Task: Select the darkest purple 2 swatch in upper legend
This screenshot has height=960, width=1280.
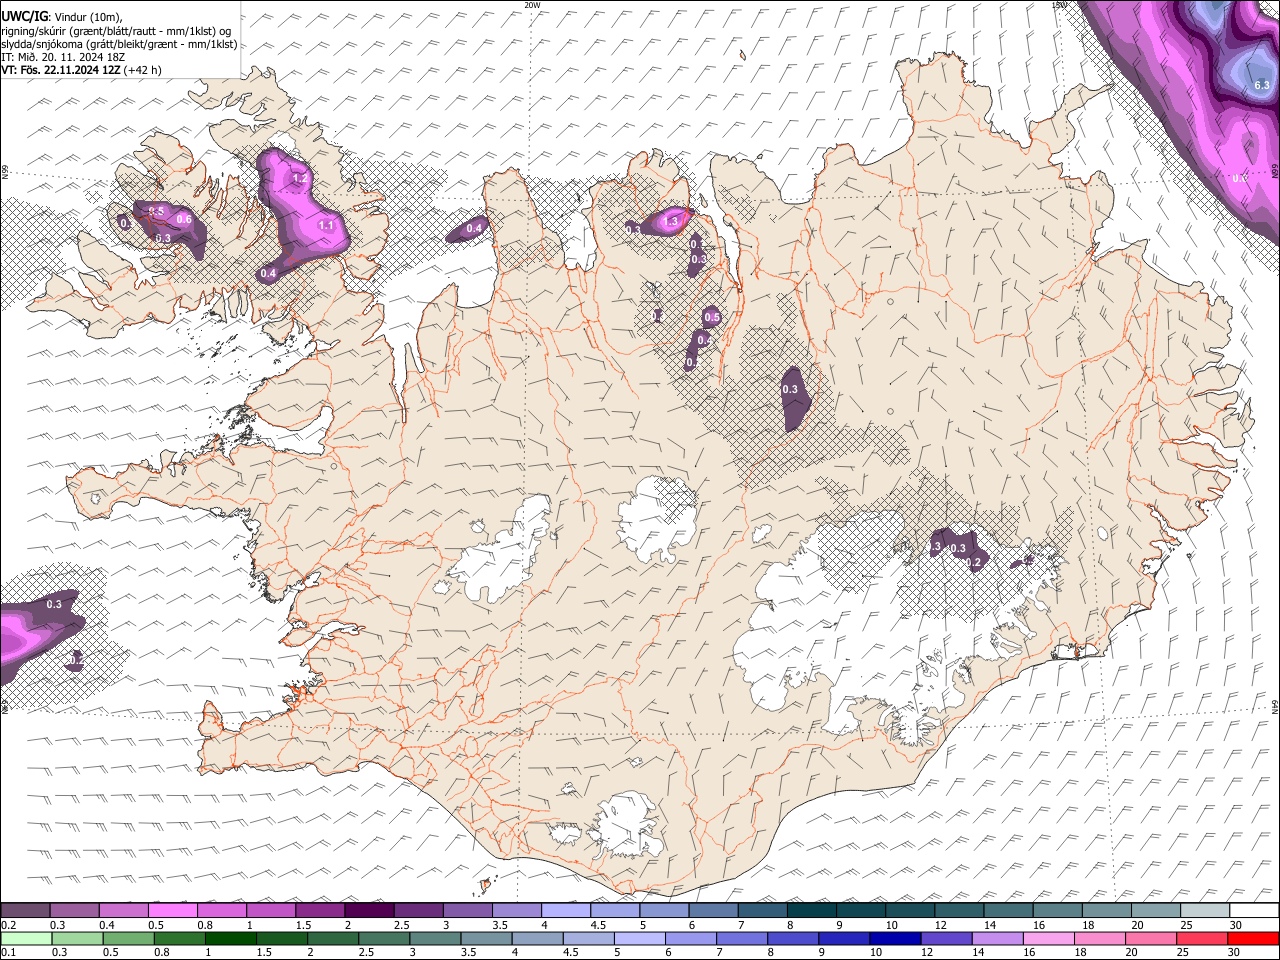Action: click(369, 911)
